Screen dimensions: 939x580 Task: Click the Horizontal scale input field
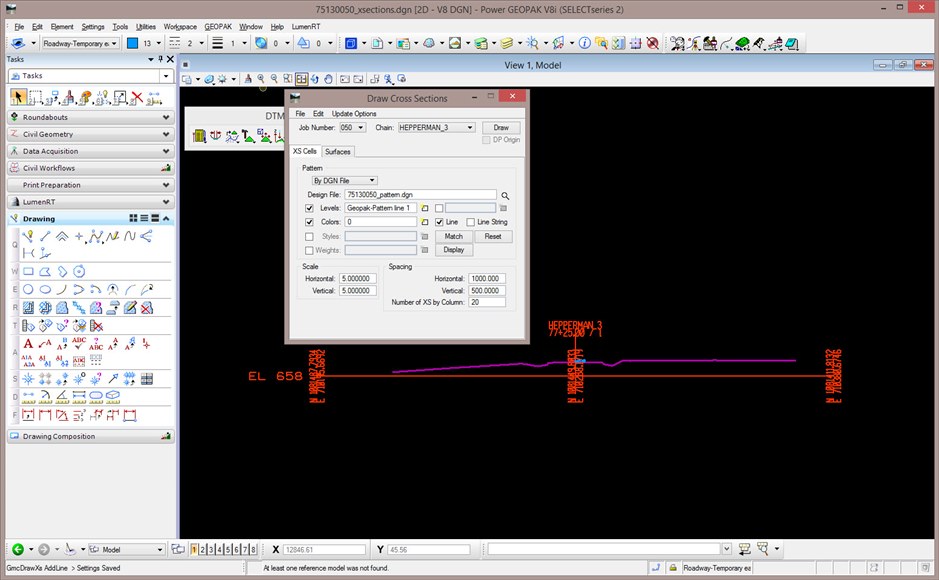pyautogui.click(x=358, y=278)
